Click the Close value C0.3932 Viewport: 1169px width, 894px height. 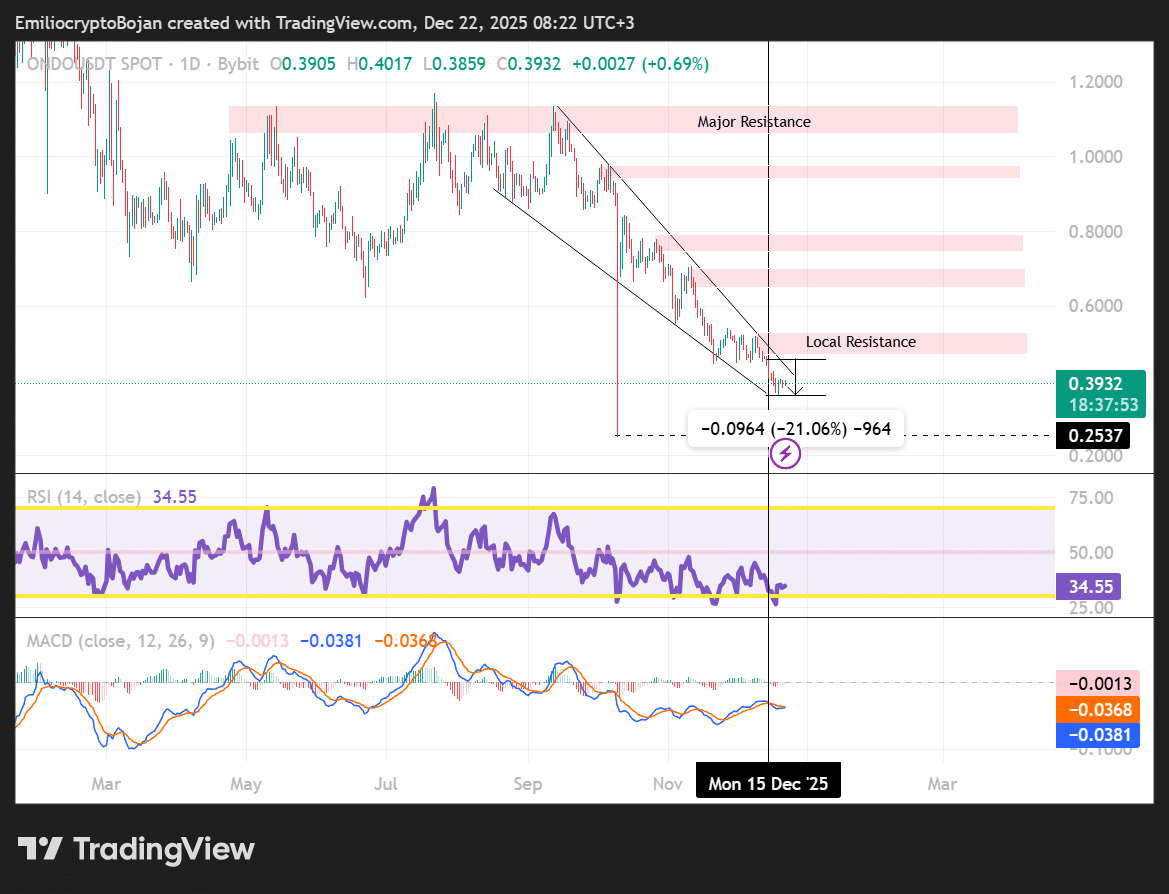tap(529, 64)
